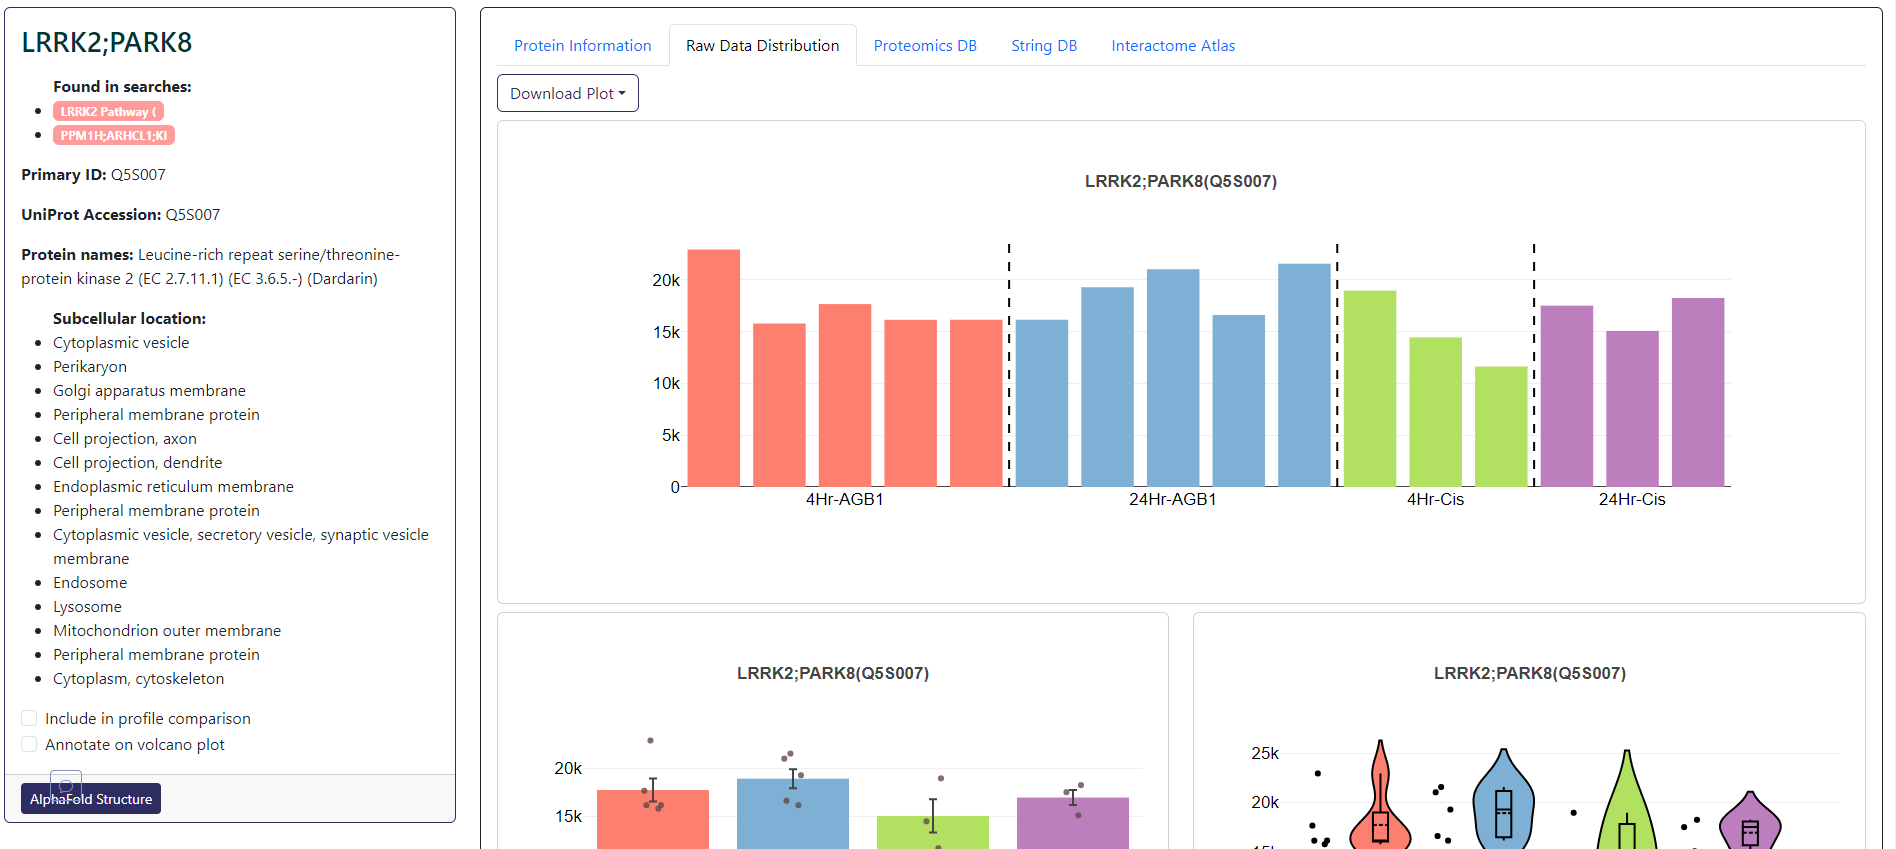Switch to the Proteomics DB tab

click(x=925, y=46)
